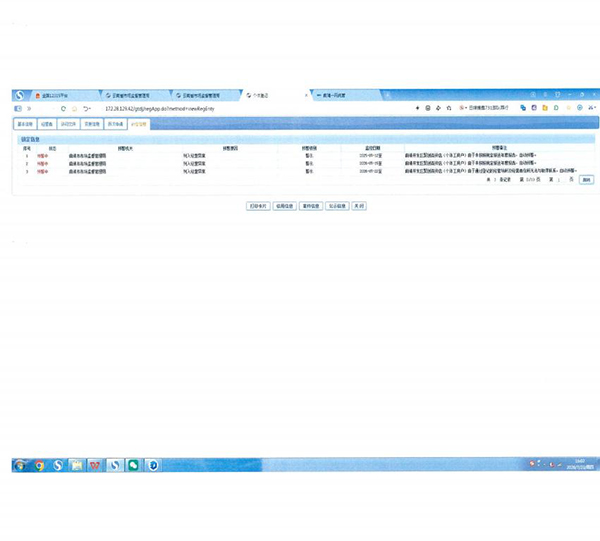
Task: Click the address bar URL 172.28.129.42
Action: (160, 109)
